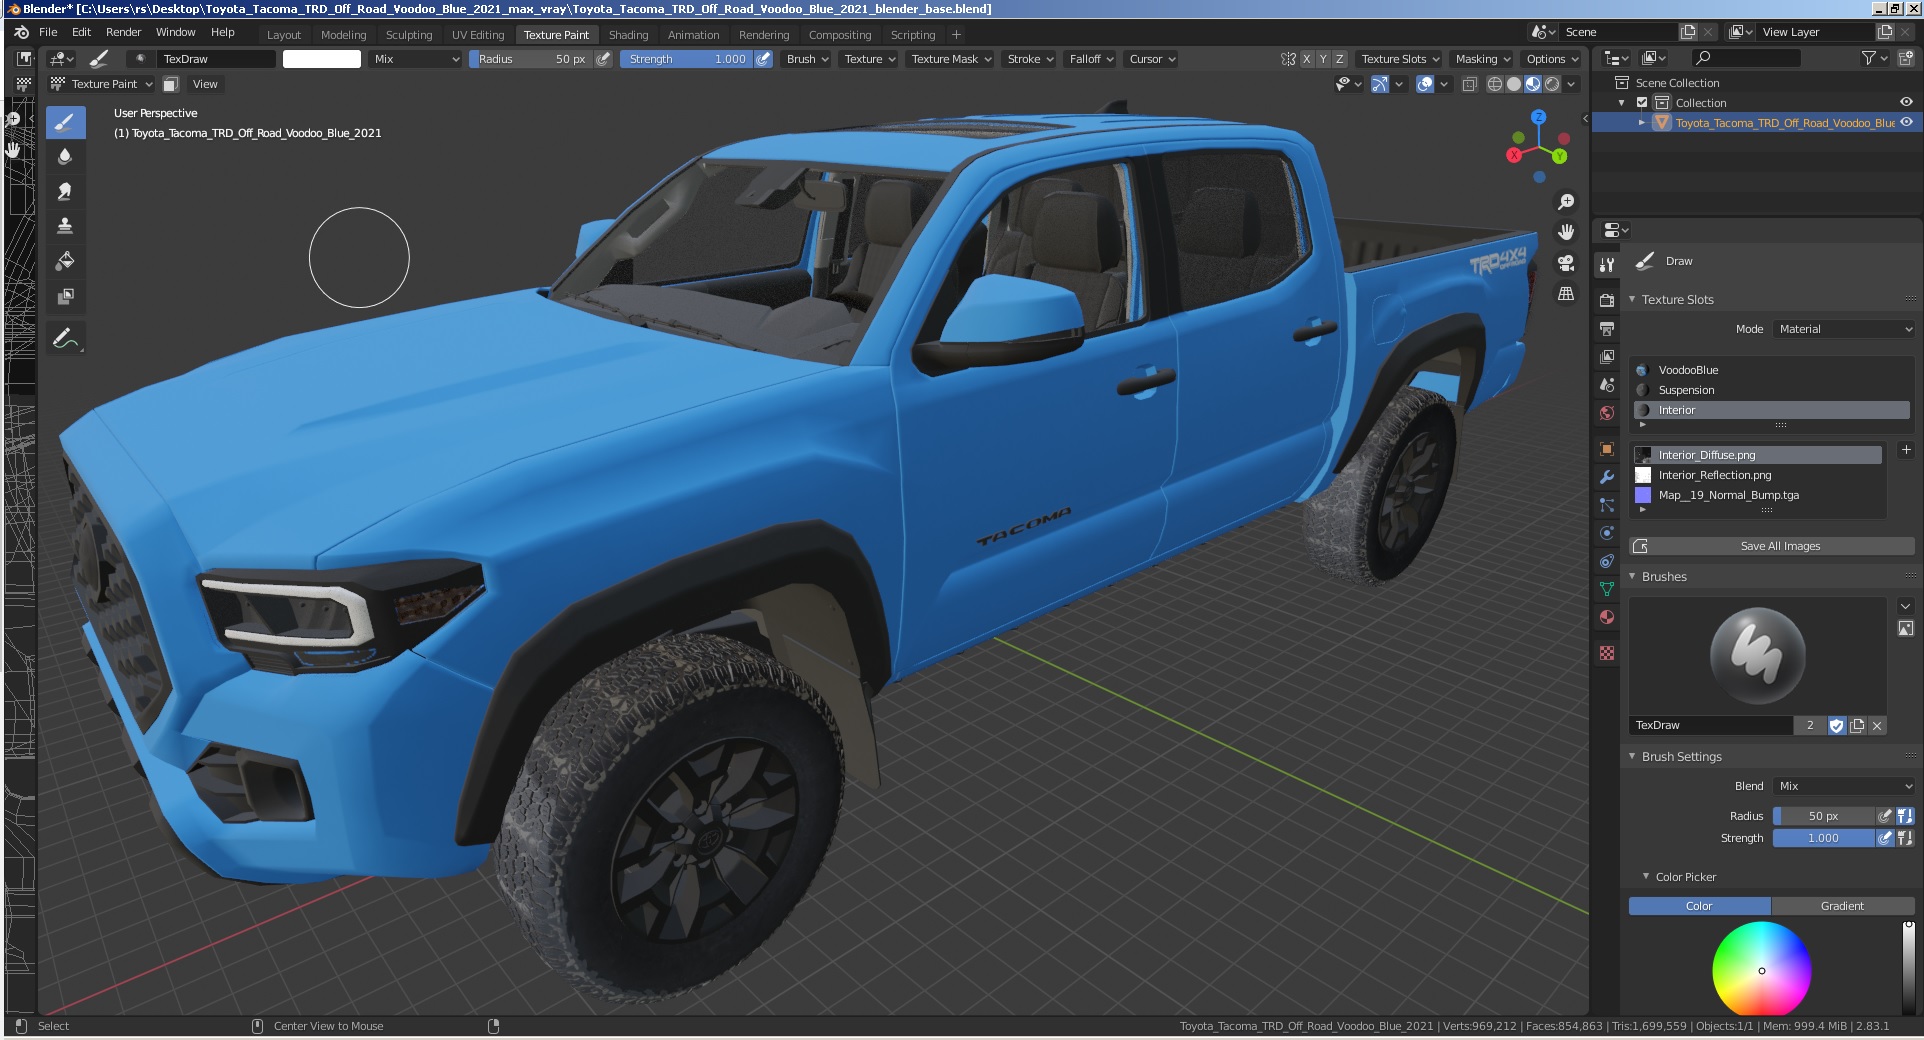This screenshot has height=1040, width=1924.
Task: Switch perspective/orthographic grid icon
Action: (1566, 294)
